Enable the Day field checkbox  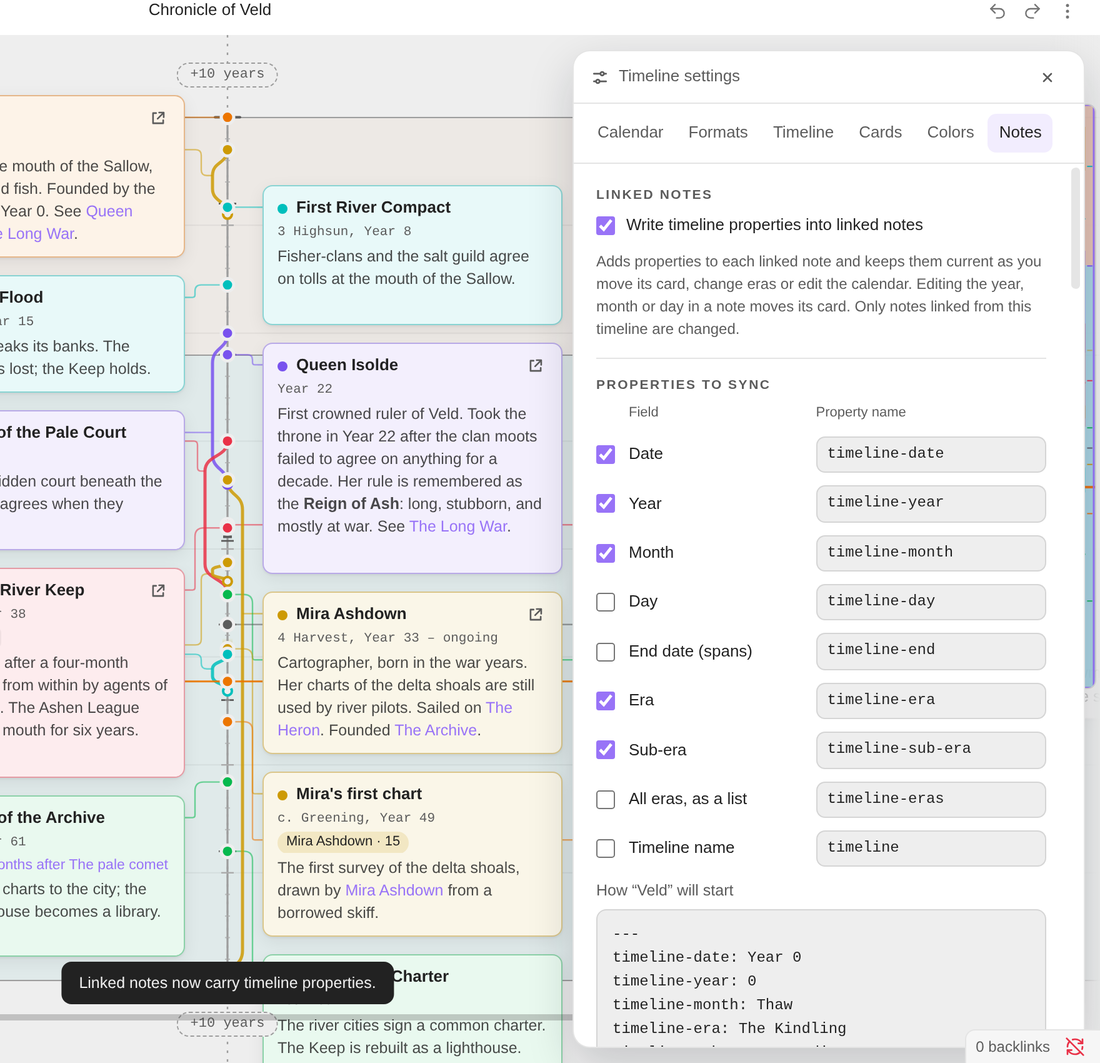tap(605, 602)
